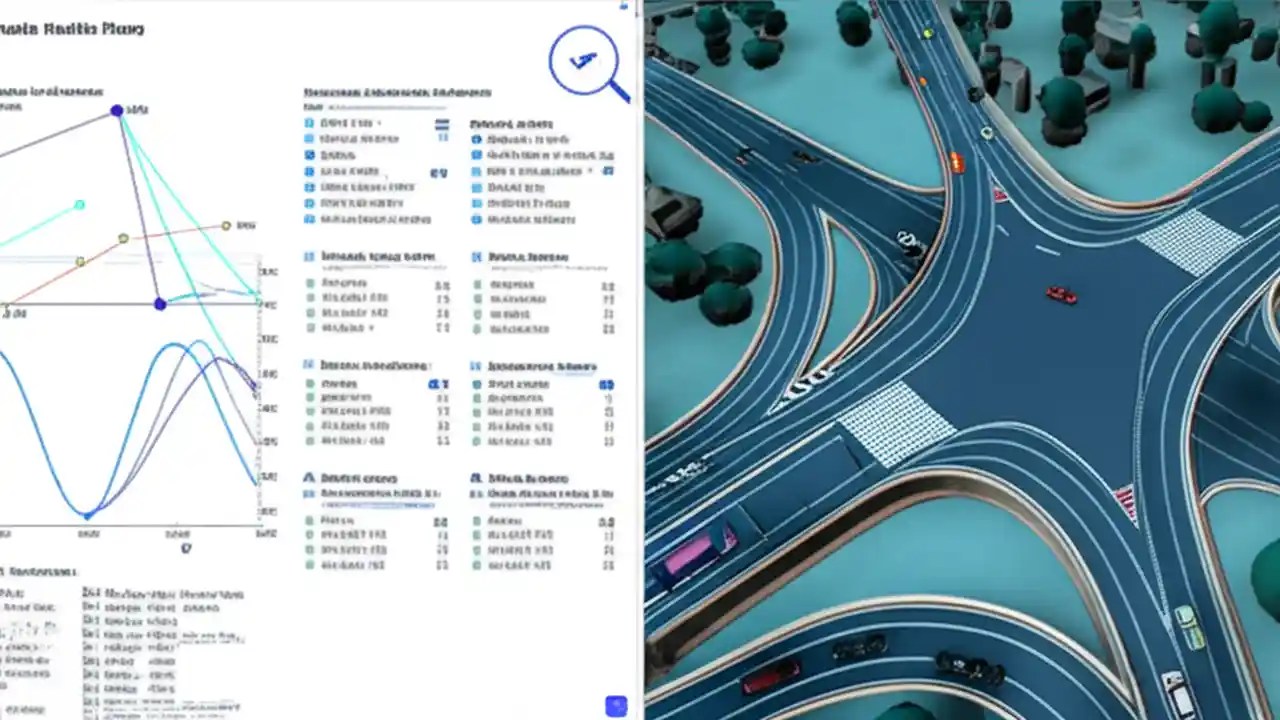The image size is (1280, 720).
Task: Expand the dropdown arrow on the topmost list item
Action: point(379,122)
